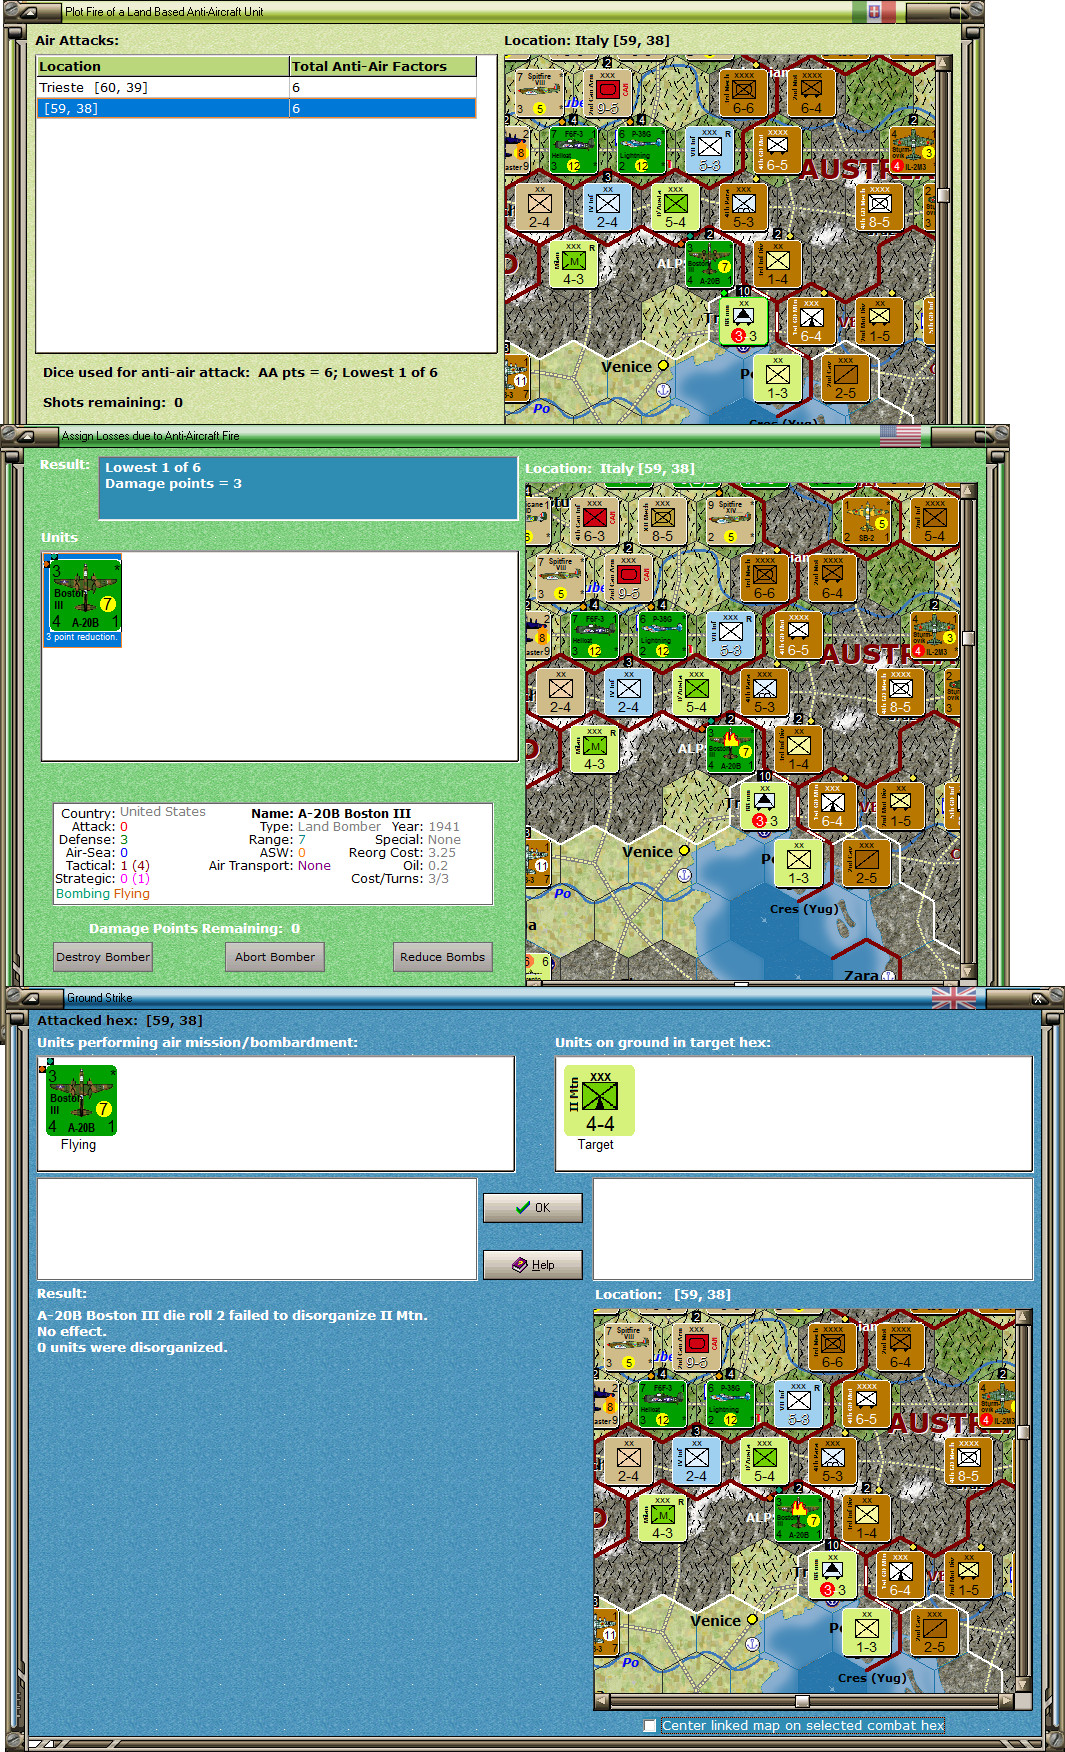The width and height of the screenshot is (1065, 1752).
Task: Click the Location column header
Action: pos(162,66)
